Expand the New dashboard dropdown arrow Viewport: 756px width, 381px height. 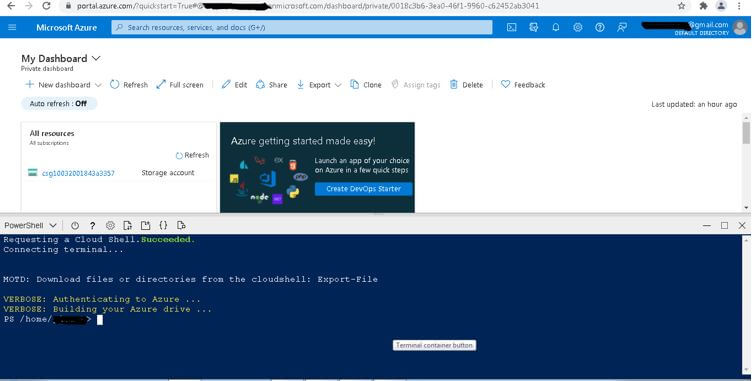click(x=98, y=85)
